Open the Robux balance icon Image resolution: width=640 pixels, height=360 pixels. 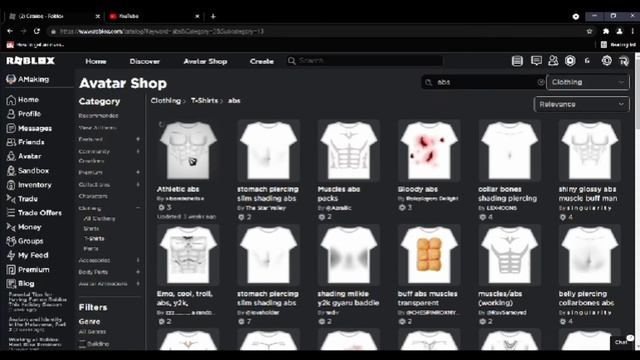coord(570,61)
